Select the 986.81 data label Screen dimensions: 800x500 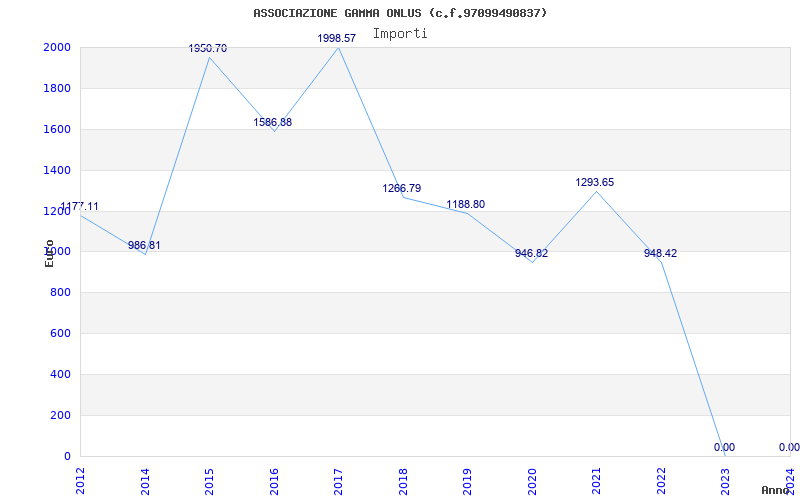click(144, 245)
